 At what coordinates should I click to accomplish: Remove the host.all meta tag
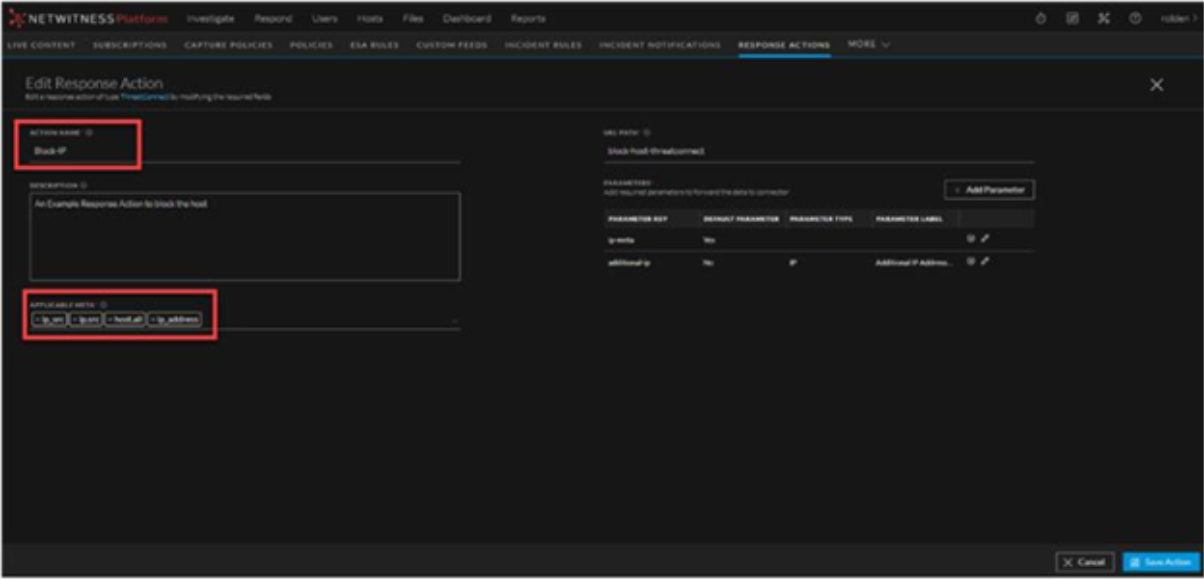(x=110, y=320)
